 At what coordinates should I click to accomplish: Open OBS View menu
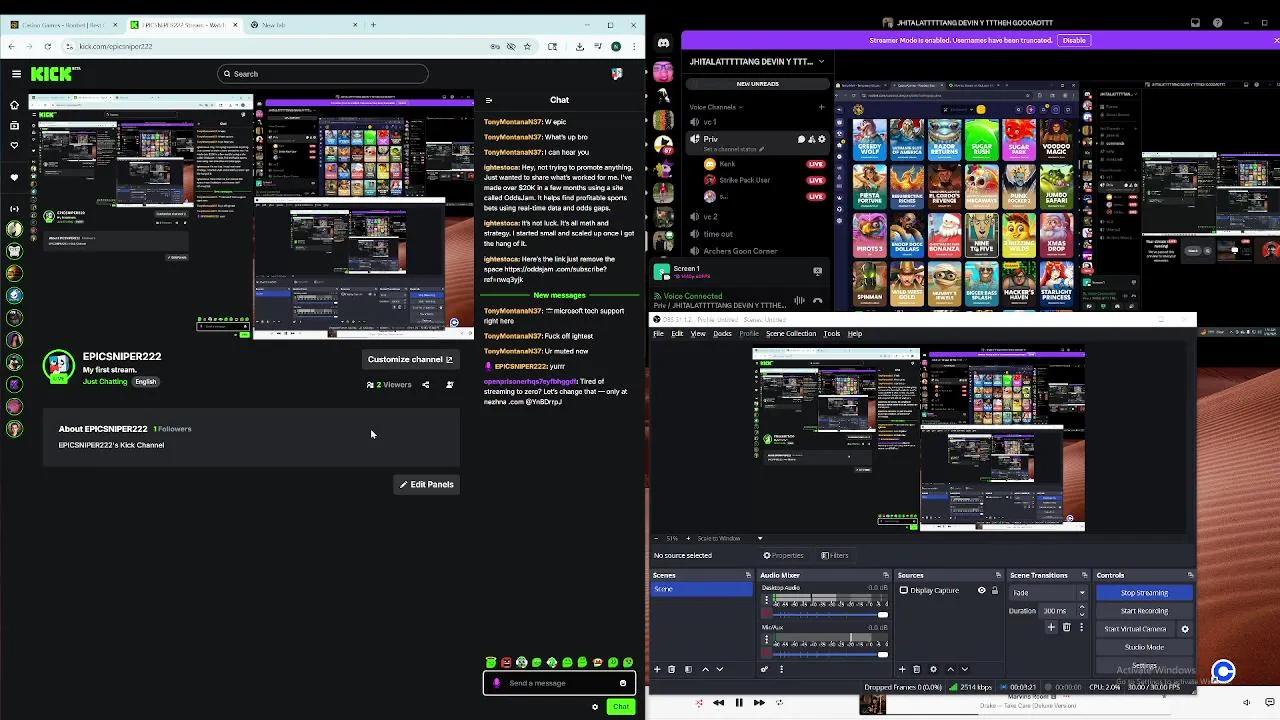698,334
